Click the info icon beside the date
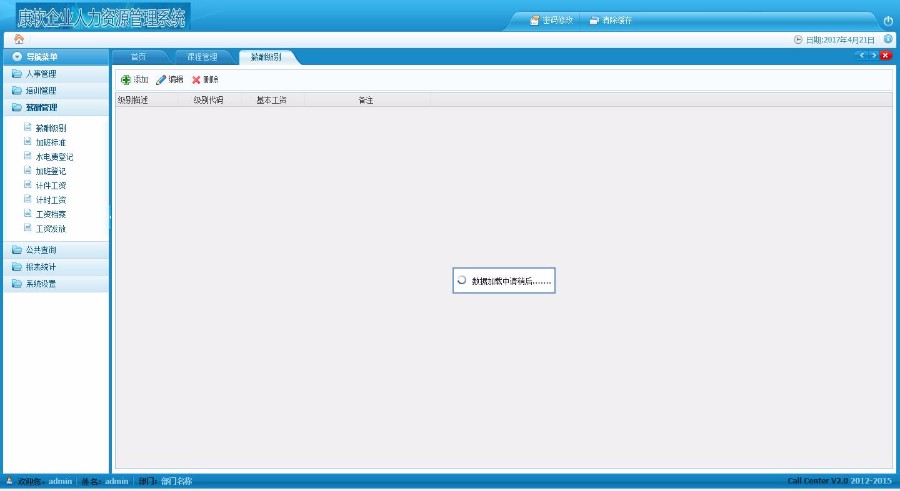The width and height of the screenshot is (900, 491). [888, 39]
